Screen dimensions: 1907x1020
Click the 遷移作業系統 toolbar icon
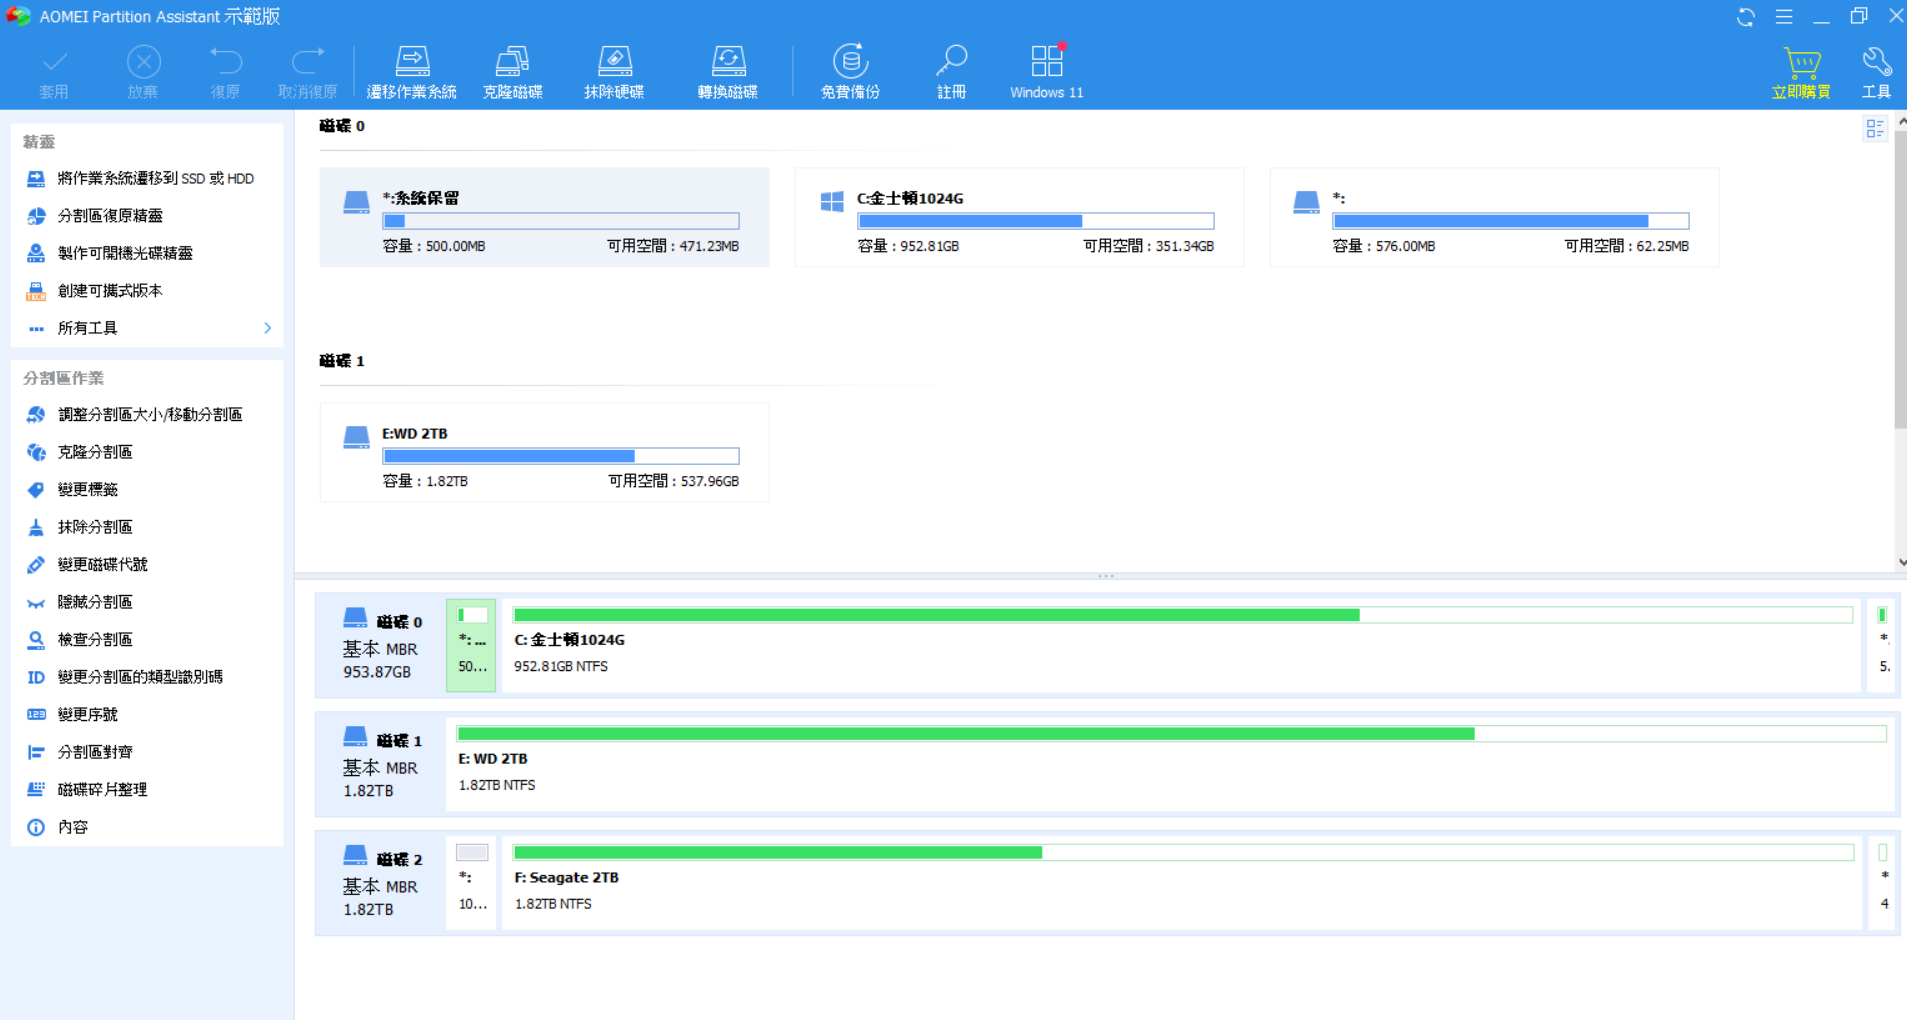pyautogui.click(x=411, y=72)
